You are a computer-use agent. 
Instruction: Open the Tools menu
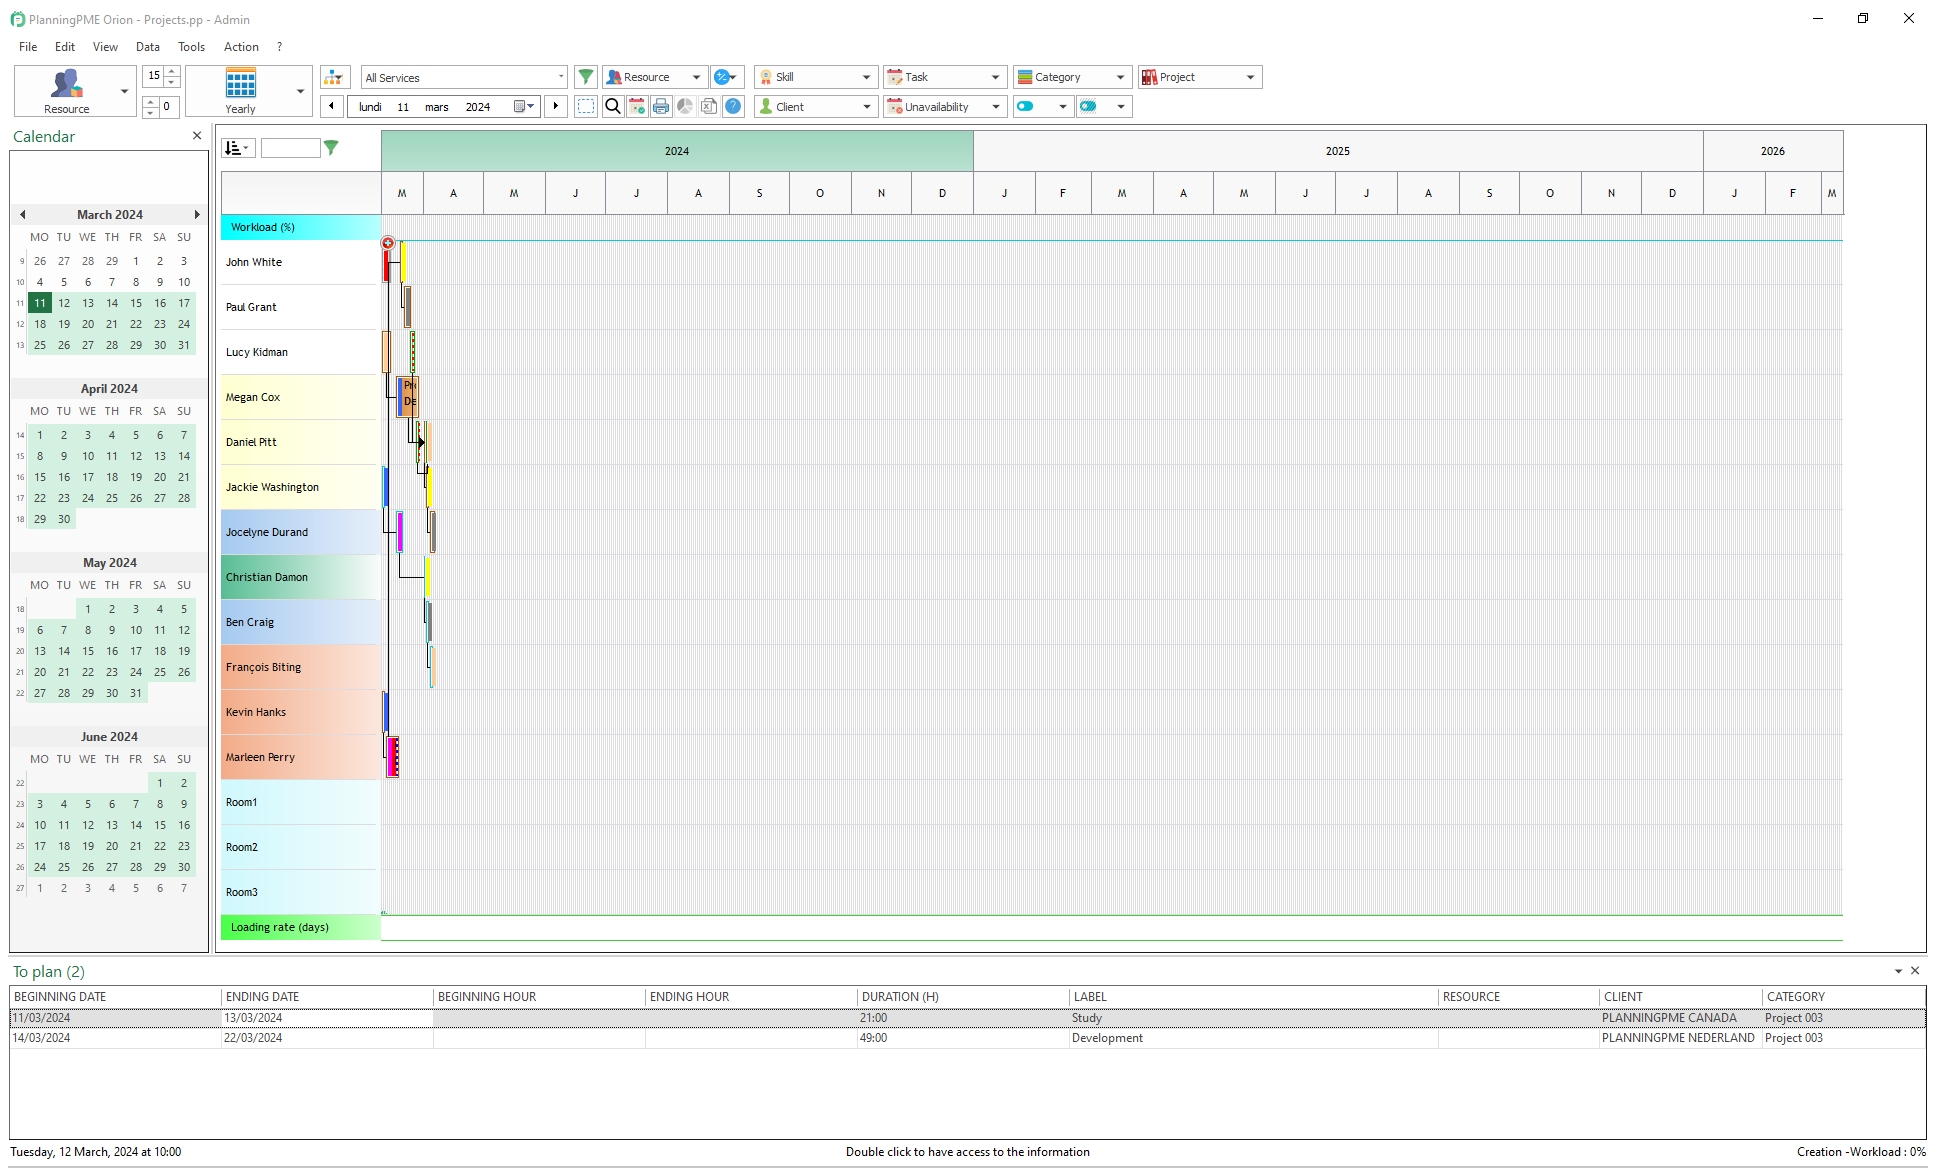(x=191, y=47)
